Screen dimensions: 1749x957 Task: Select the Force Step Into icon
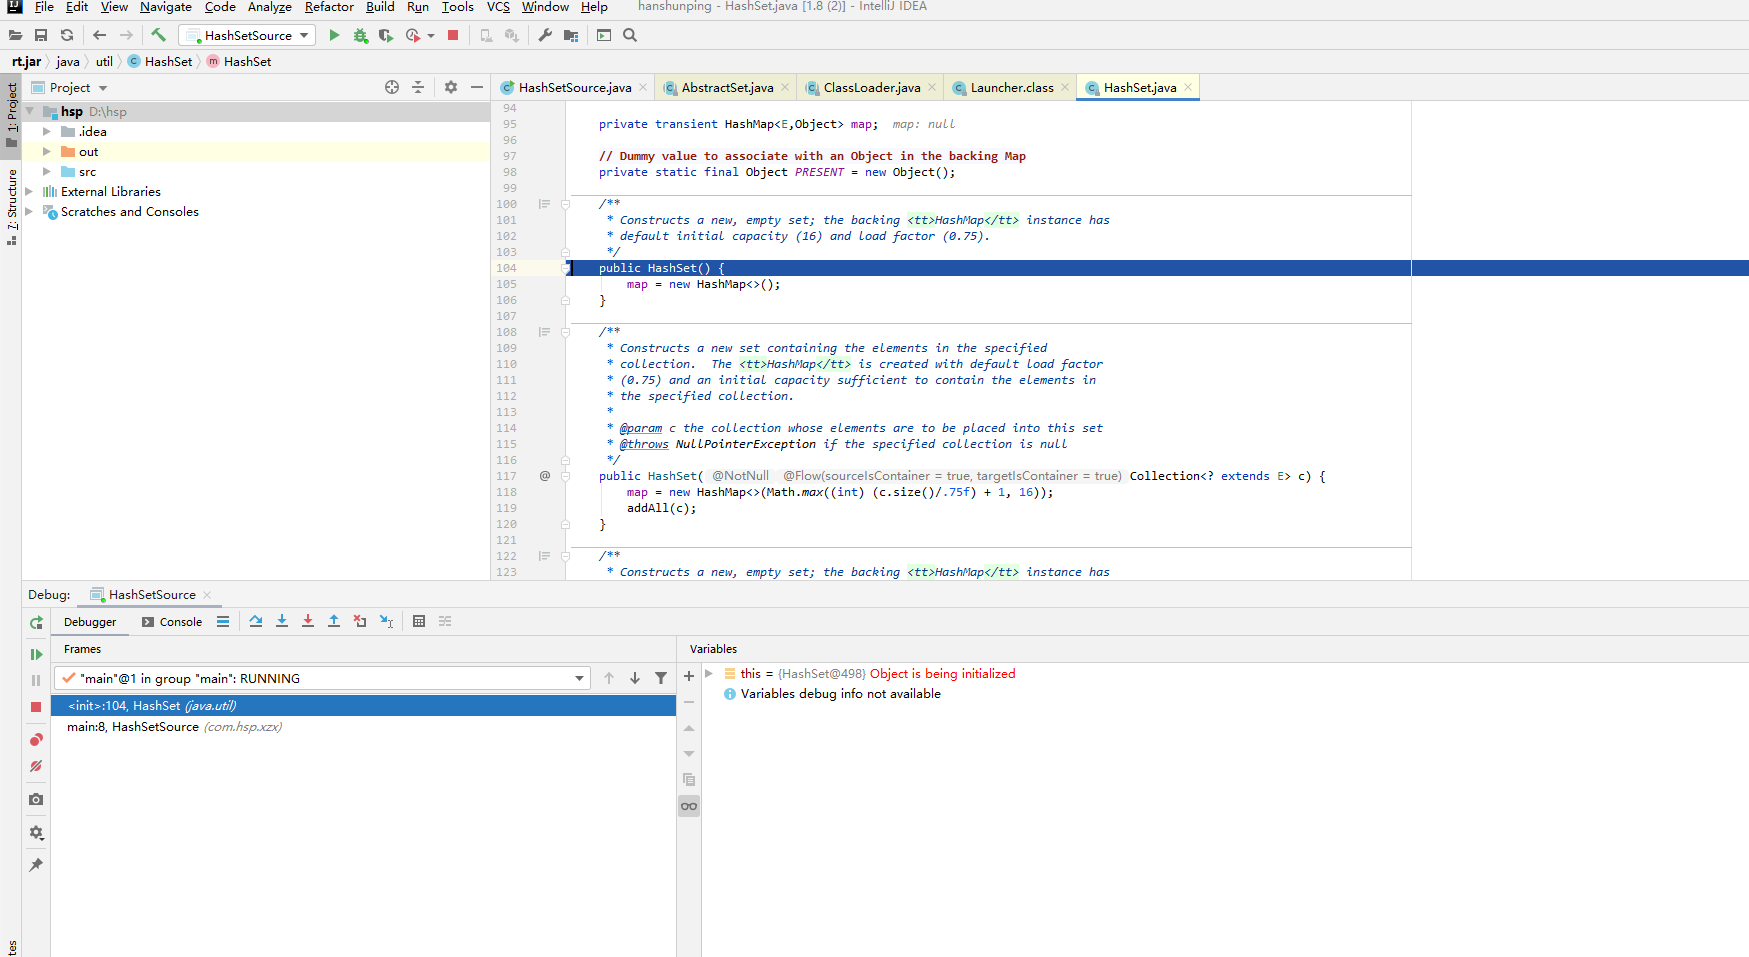coord(308,621)
